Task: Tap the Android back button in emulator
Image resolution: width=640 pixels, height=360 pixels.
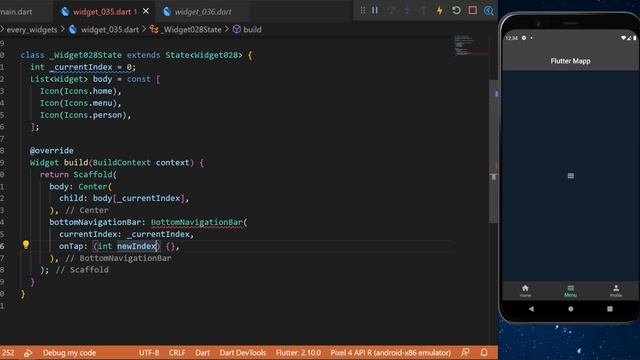Action: click(x=531, y=309)
